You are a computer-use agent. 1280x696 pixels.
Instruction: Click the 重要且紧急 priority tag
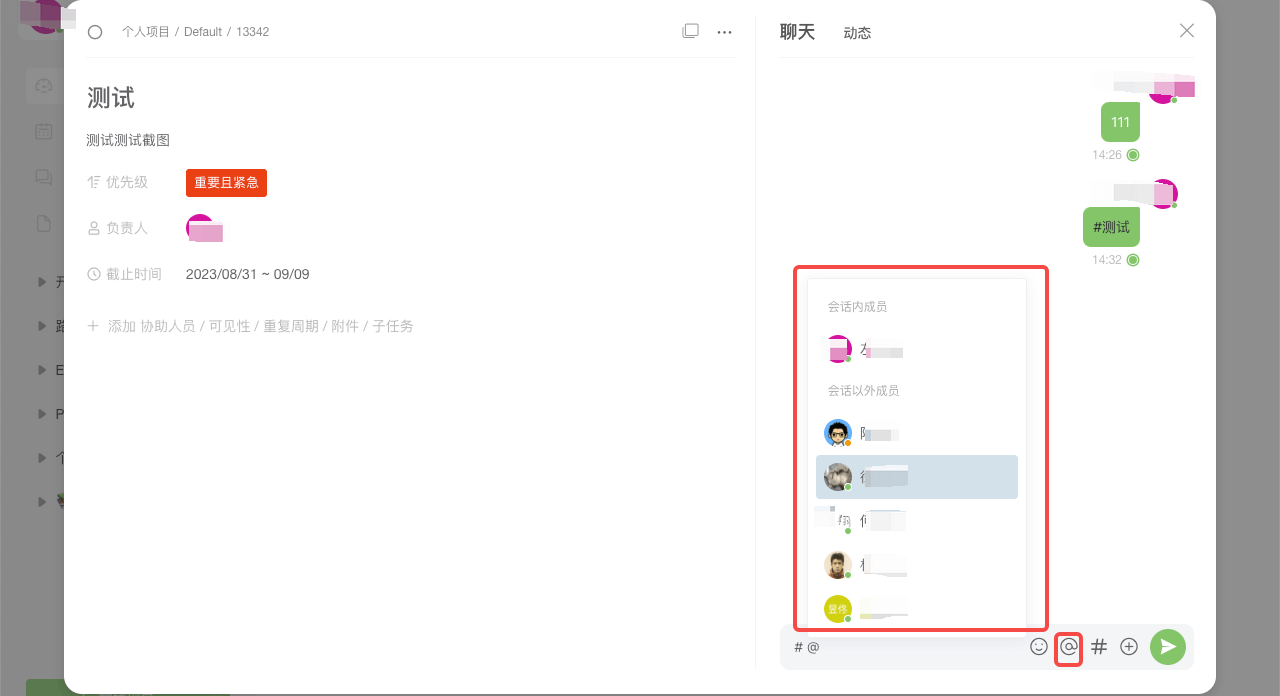(226, 183)
